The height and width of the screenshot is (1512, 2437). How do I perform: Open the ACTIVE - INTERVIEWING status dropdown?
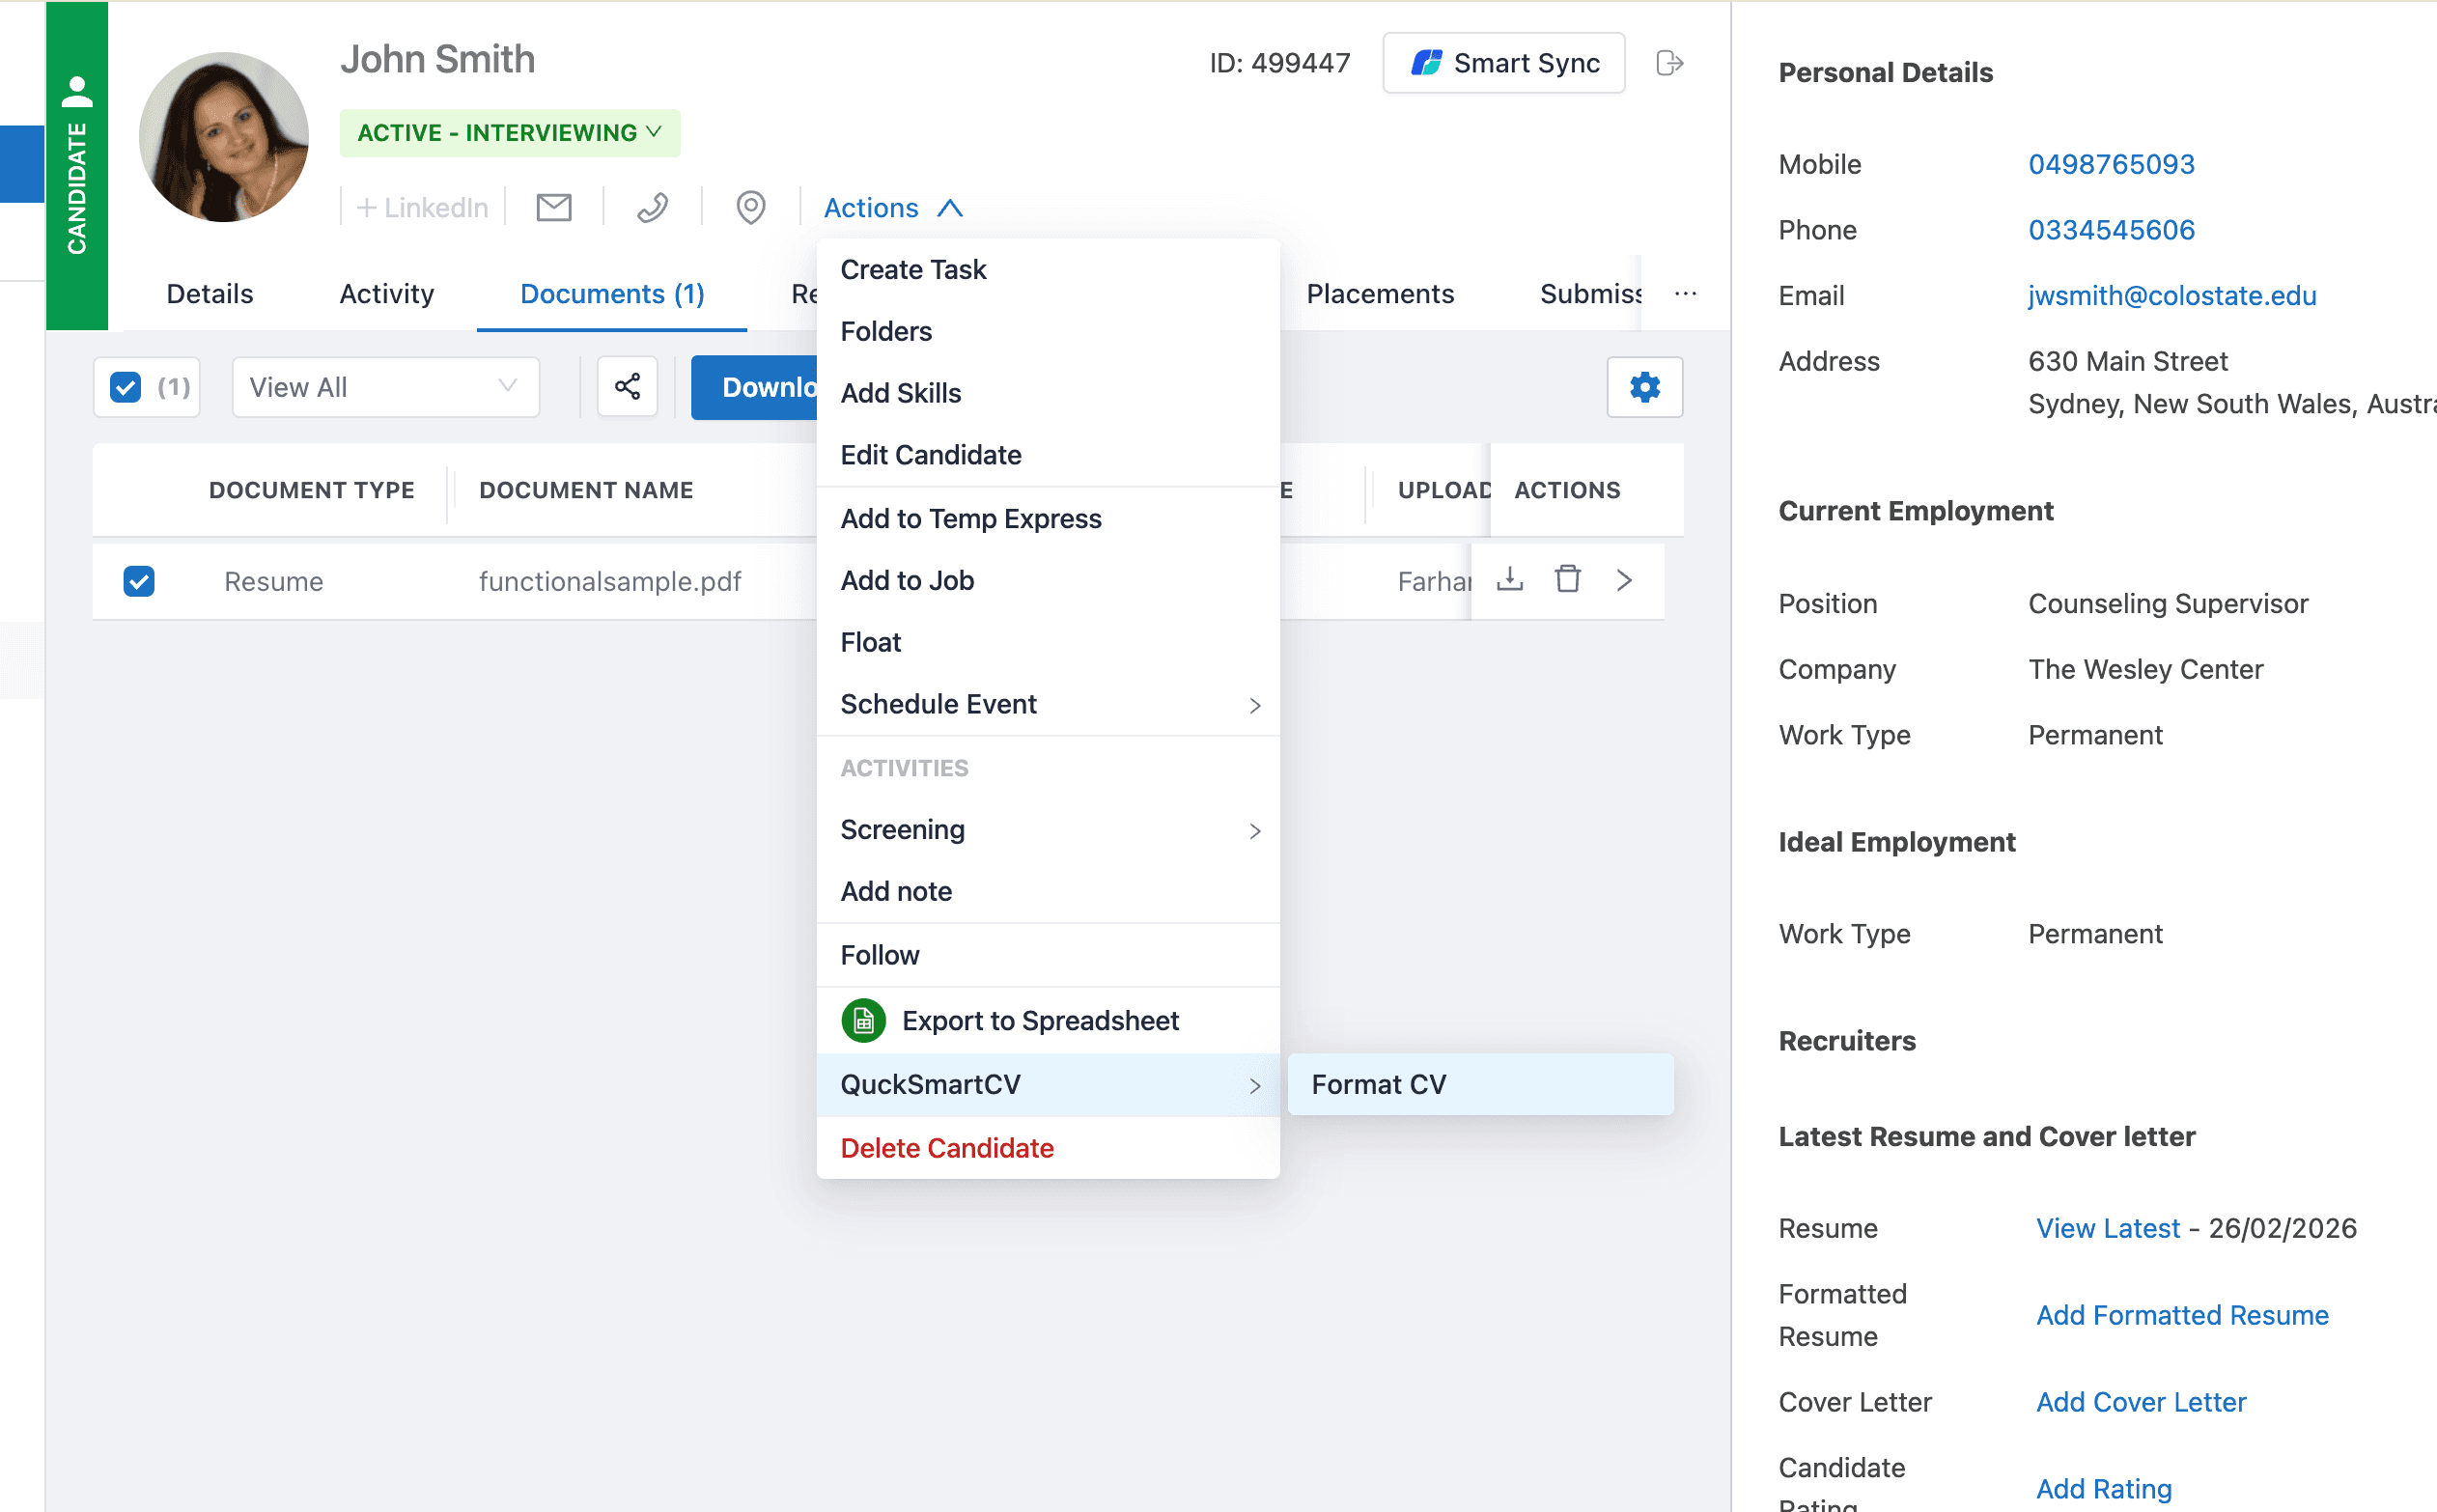click(509, 131)
